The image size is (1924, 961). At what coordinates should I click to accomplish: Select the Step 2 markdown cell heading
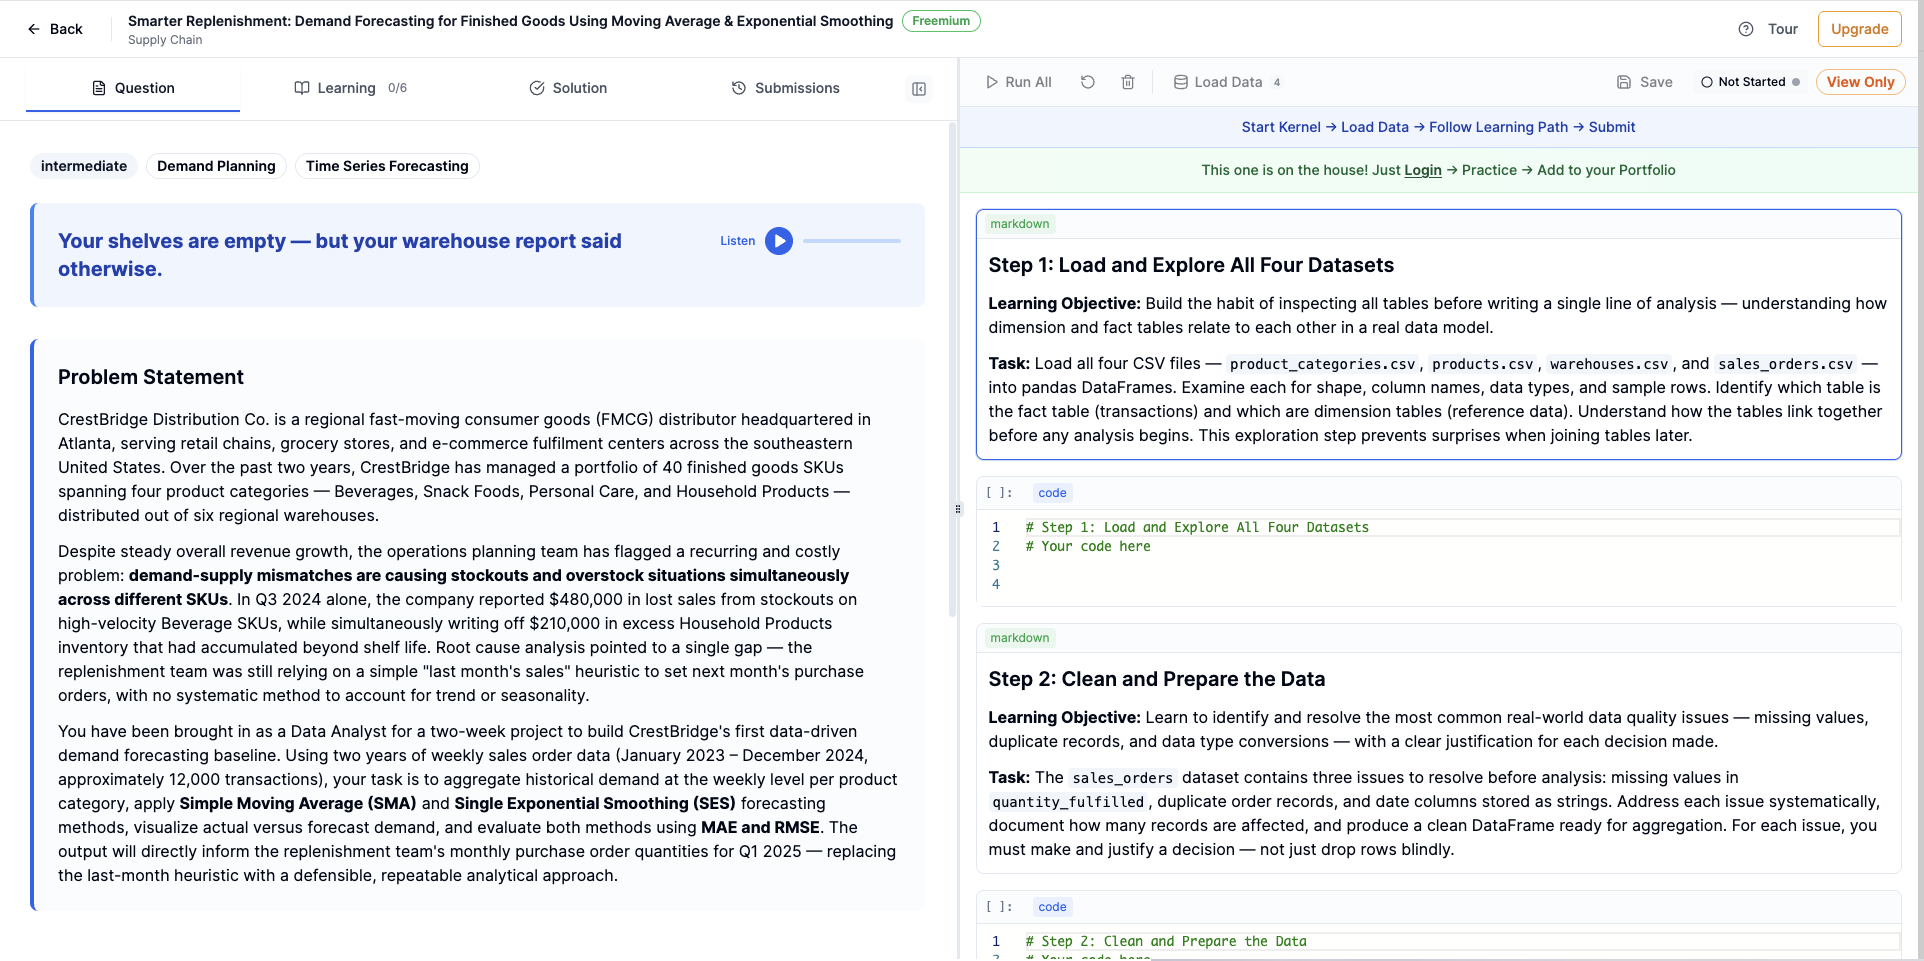click(1157, 679)
